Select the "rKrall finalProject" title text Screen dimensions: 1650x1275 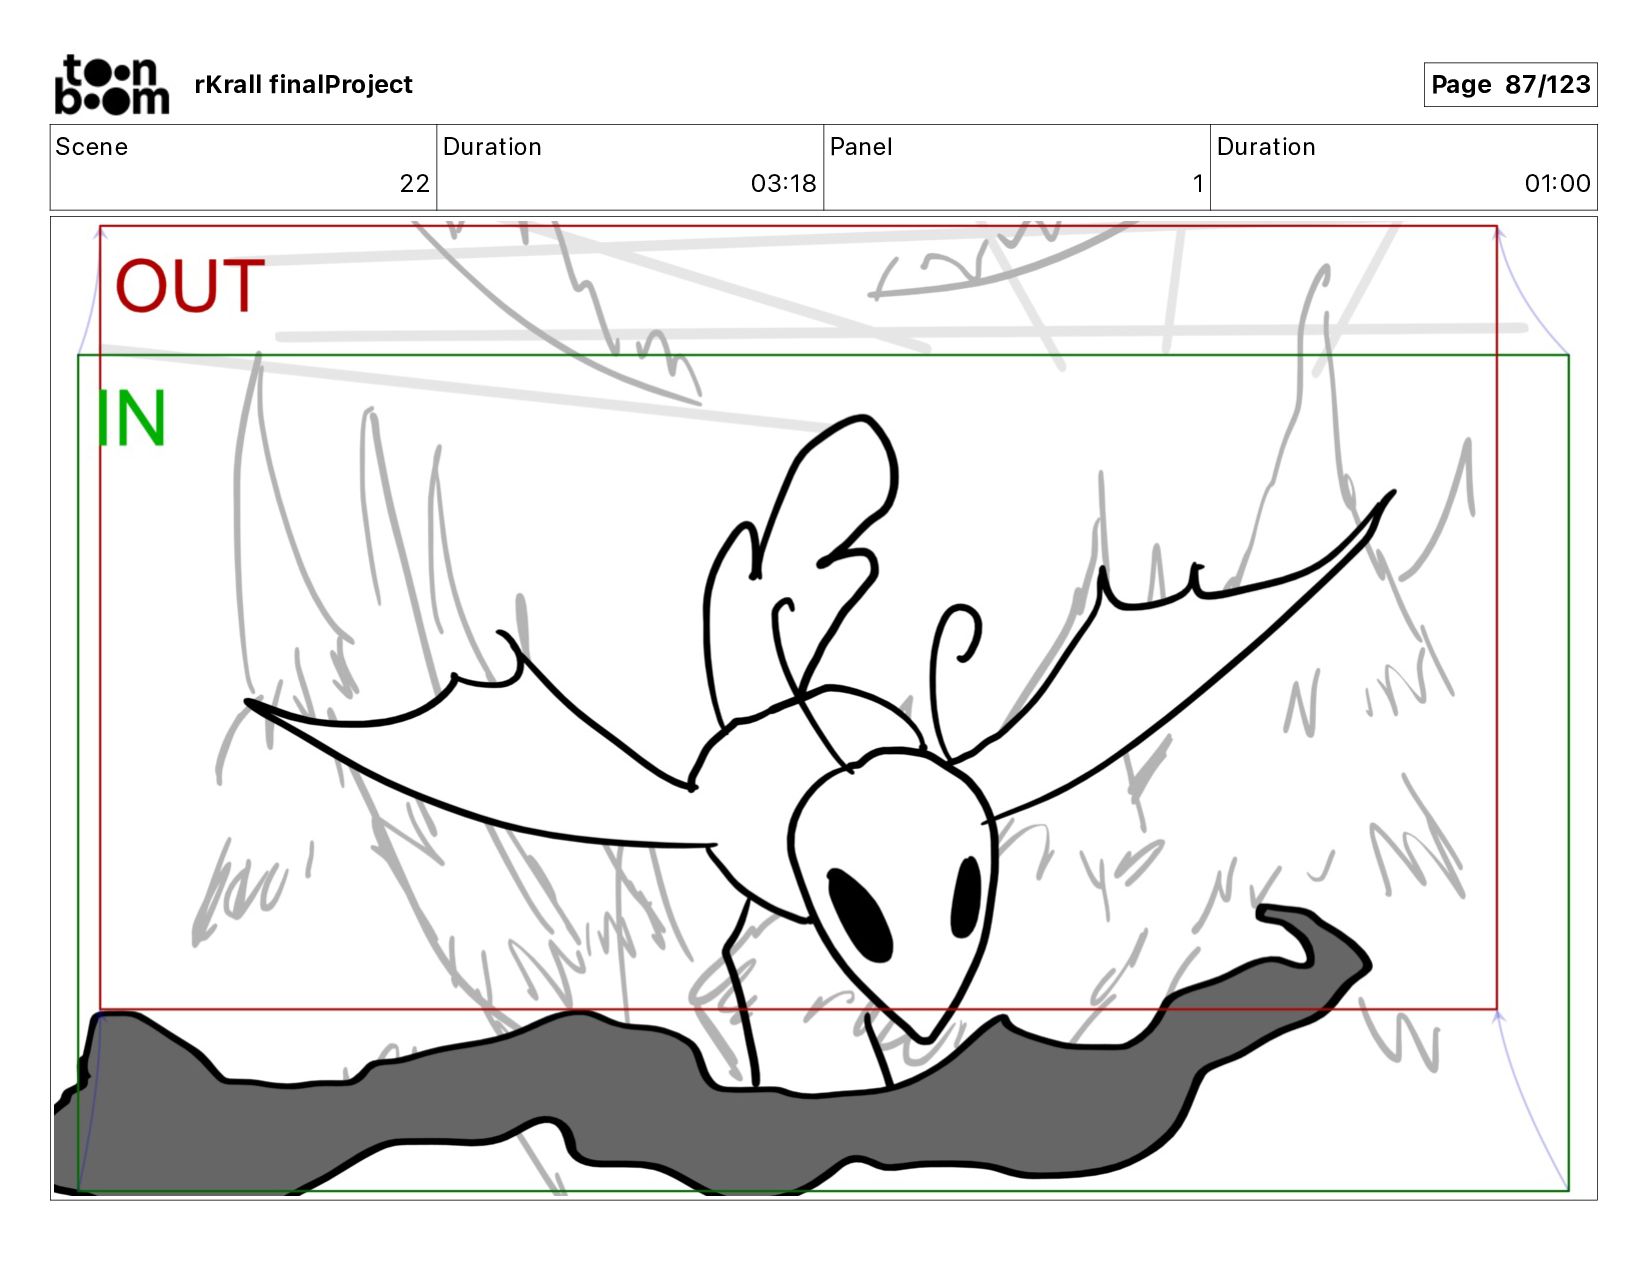303,85
